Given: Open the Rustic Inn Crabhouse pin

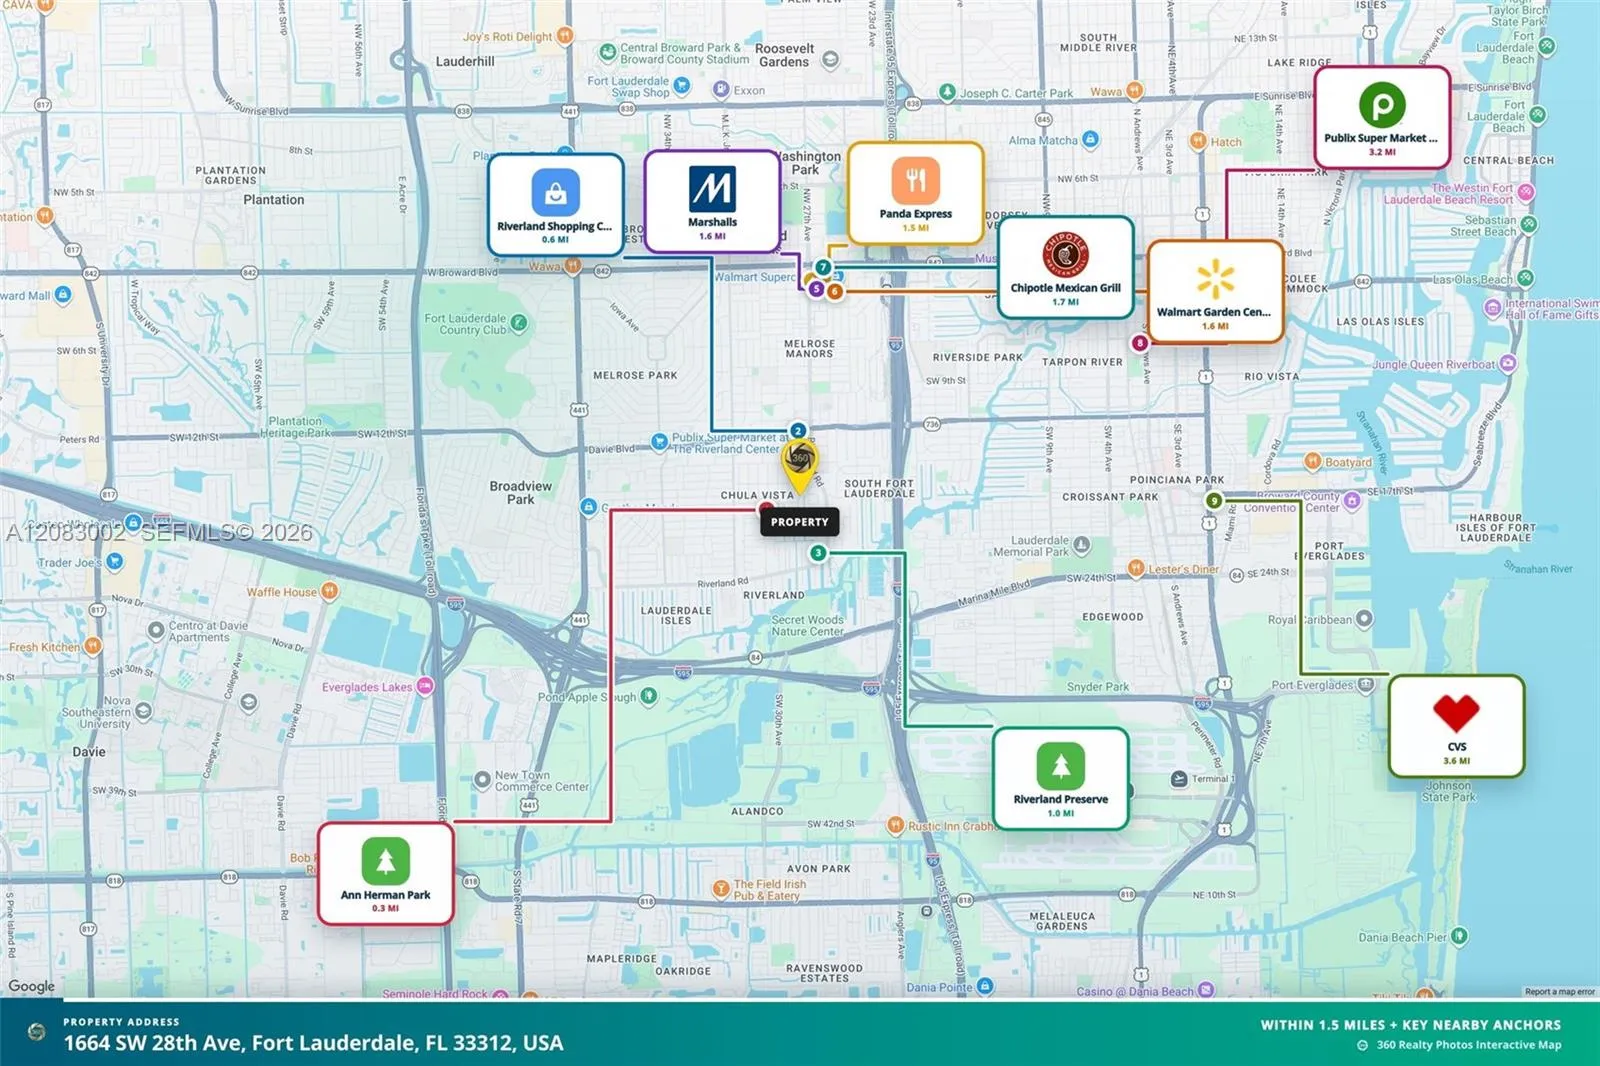Looking at the screenshot, I should pos(895,825).
